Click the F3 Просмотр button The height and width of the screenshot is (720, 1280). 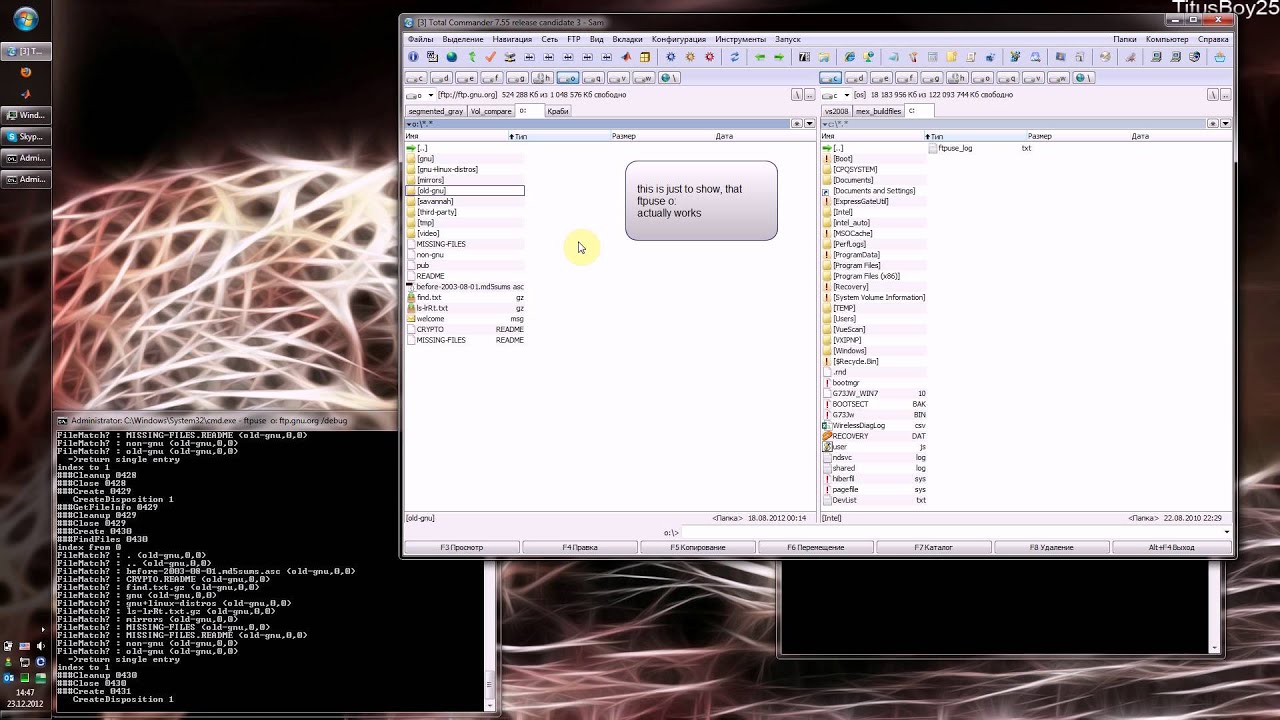point(462,547)
